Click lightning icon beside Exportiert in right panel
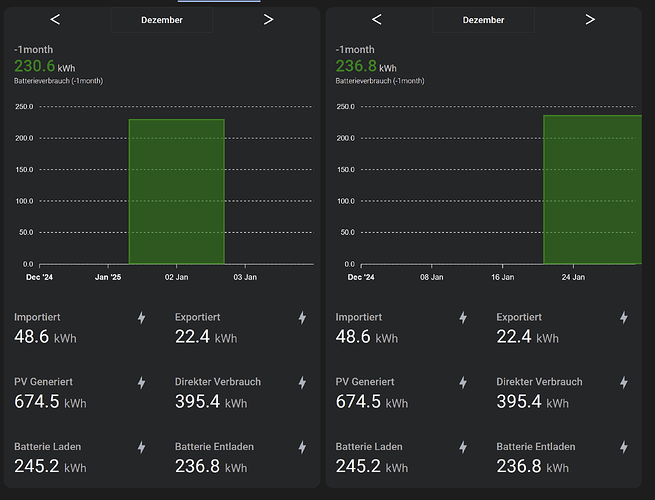 [x=624, y=318]
